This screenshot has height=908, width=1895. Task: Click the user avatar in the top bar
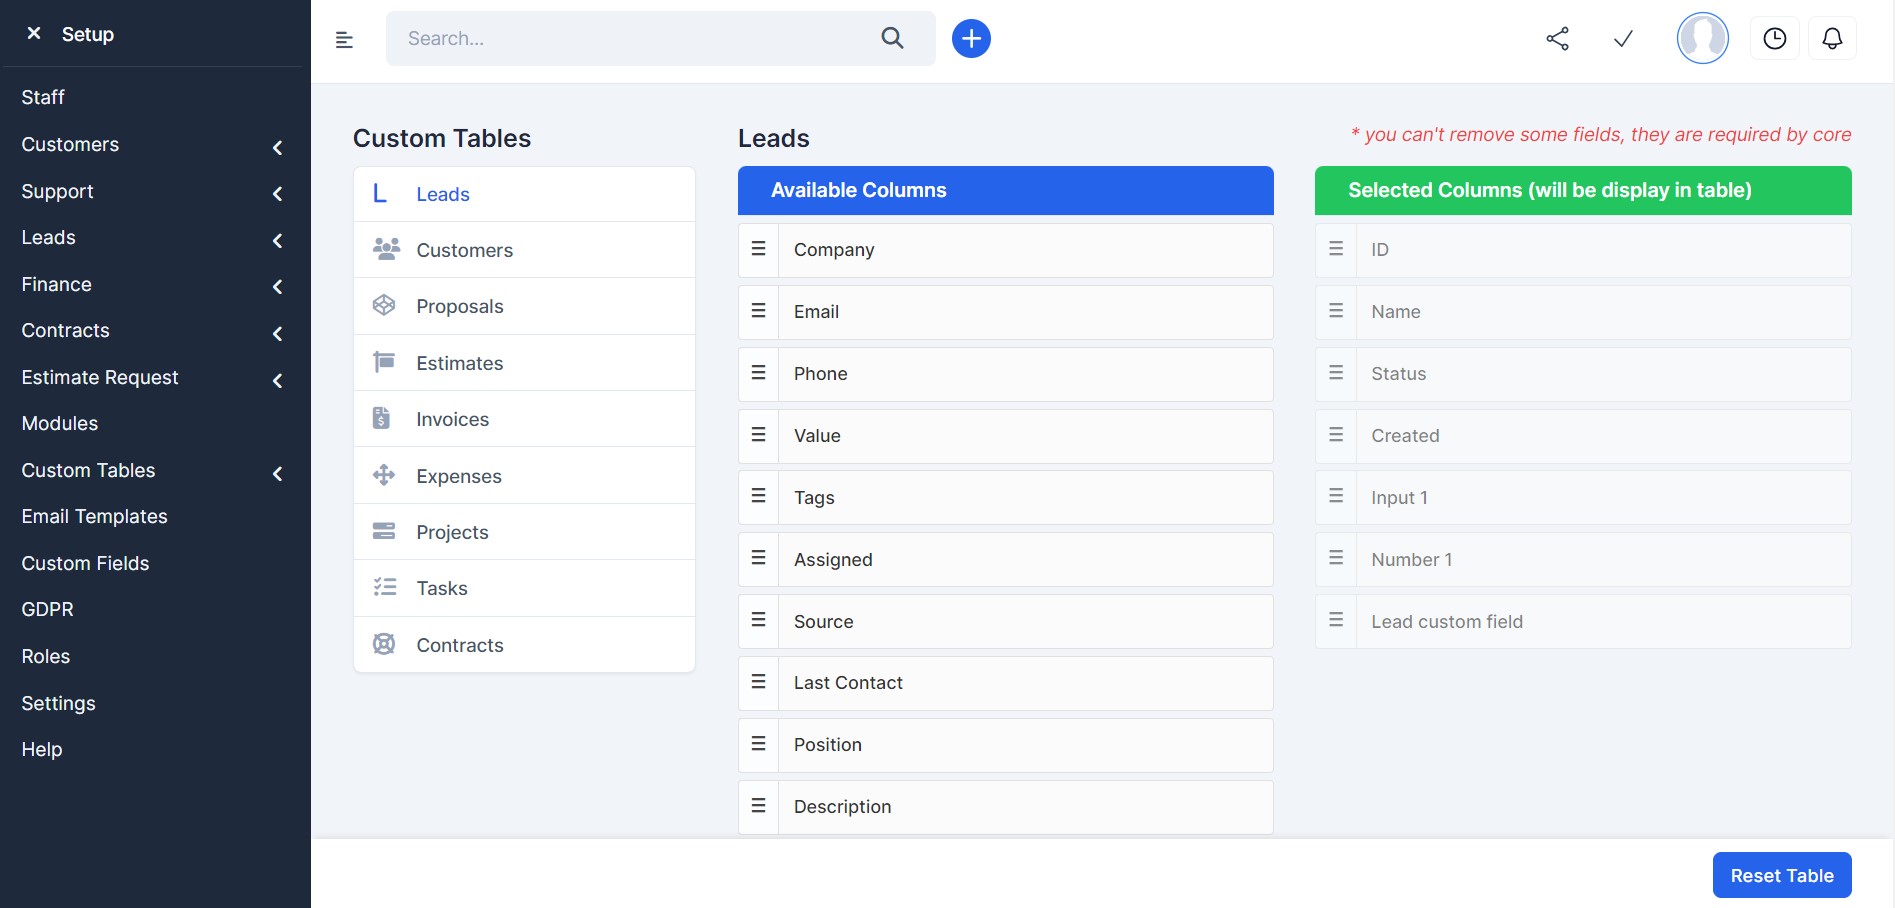tap(1702, 38)
